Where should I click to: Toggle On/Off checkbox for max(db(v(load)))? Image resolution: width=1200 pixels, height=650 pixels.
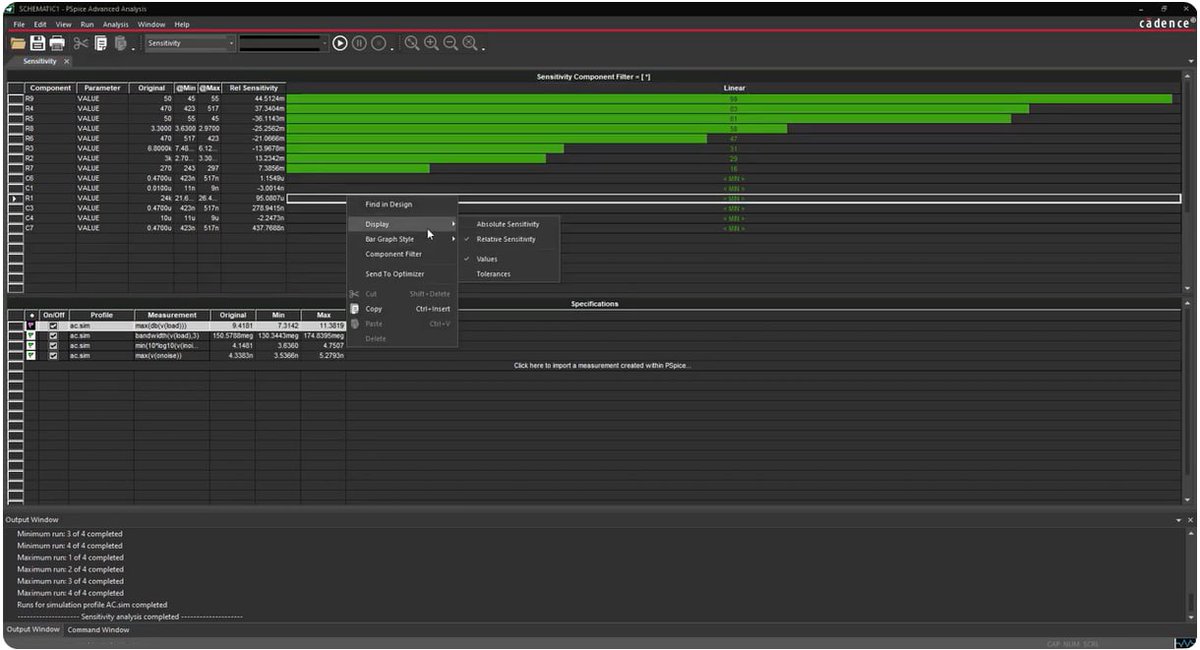53,326
